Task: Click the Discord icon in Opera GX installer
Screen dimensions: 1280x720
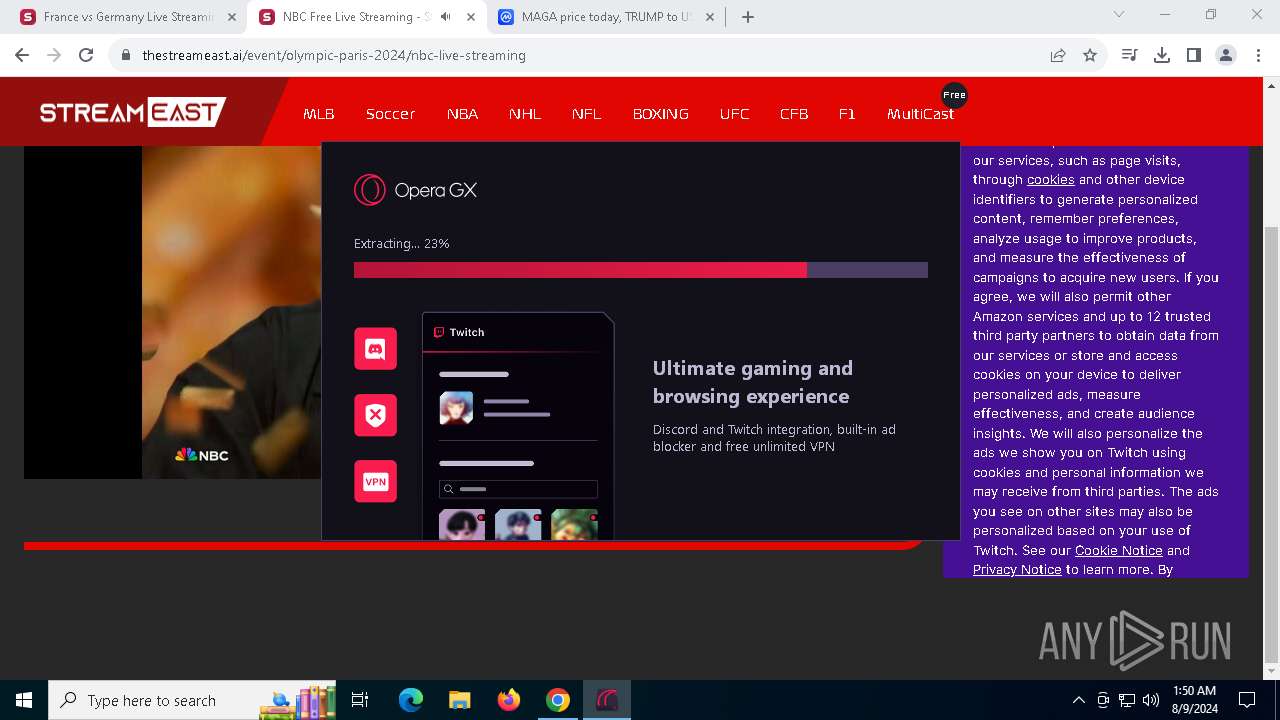Action: (x=375, y=349)
